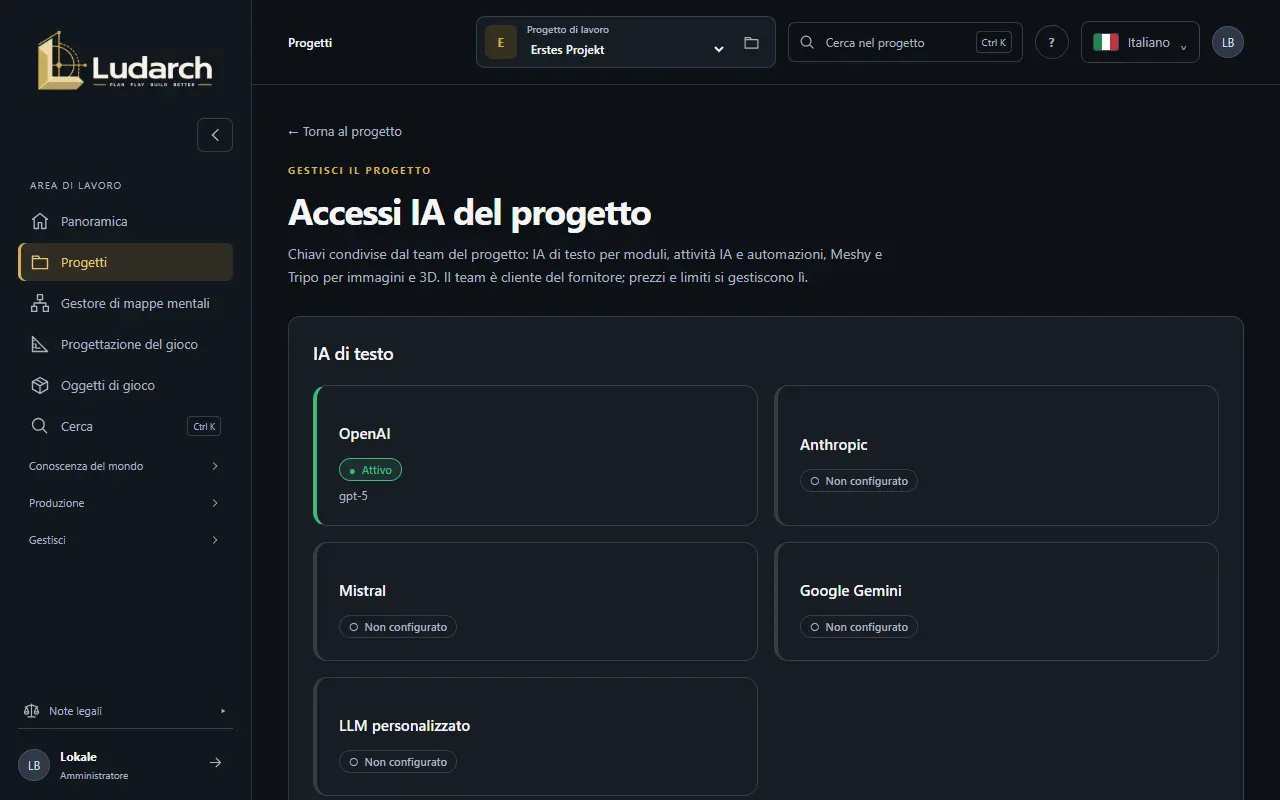Open the Italiano language dropdown

1140,42
